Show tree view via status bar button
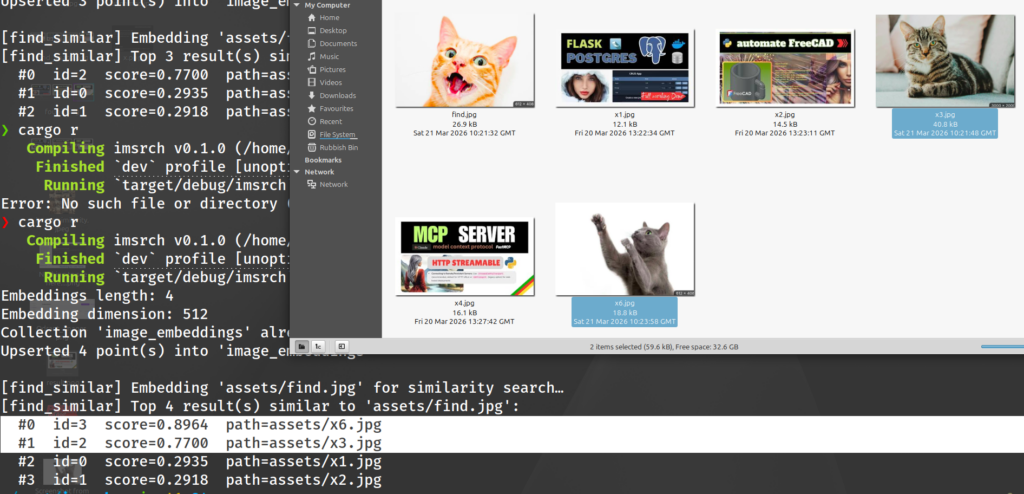Screen dimensions: 1024x494 point(318,346)
